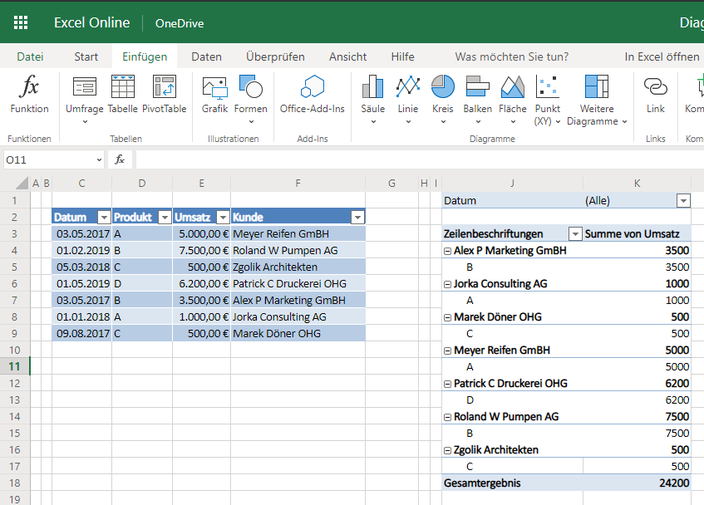Select the Einfügen tab
704x505 pixels.
[x=145, y=57]
